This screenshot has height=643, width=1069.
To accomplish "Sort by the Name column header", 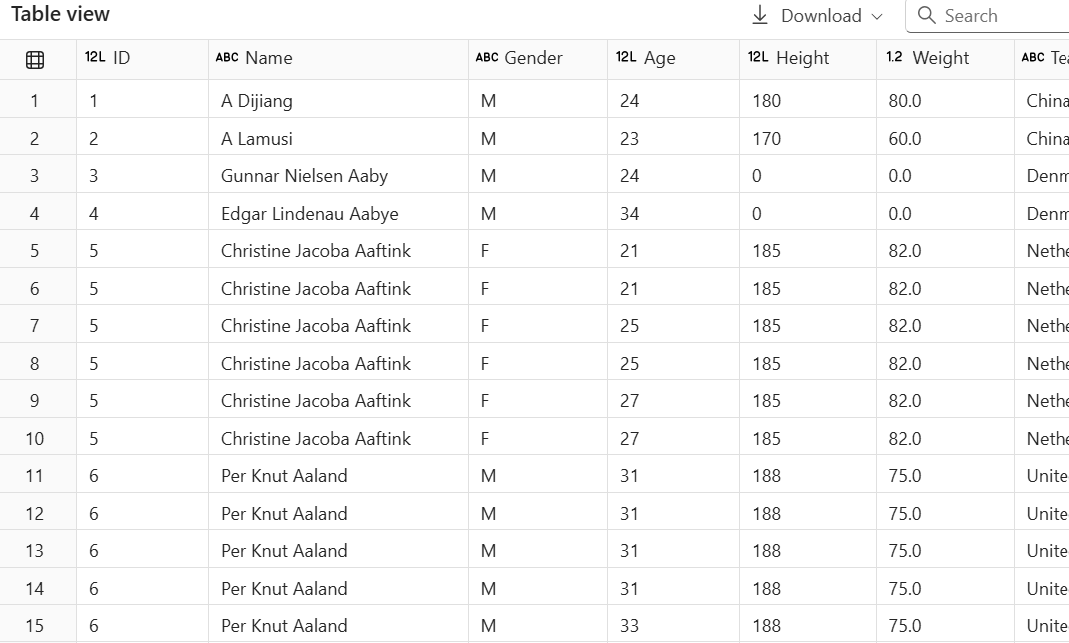I will tap(269, 58).
